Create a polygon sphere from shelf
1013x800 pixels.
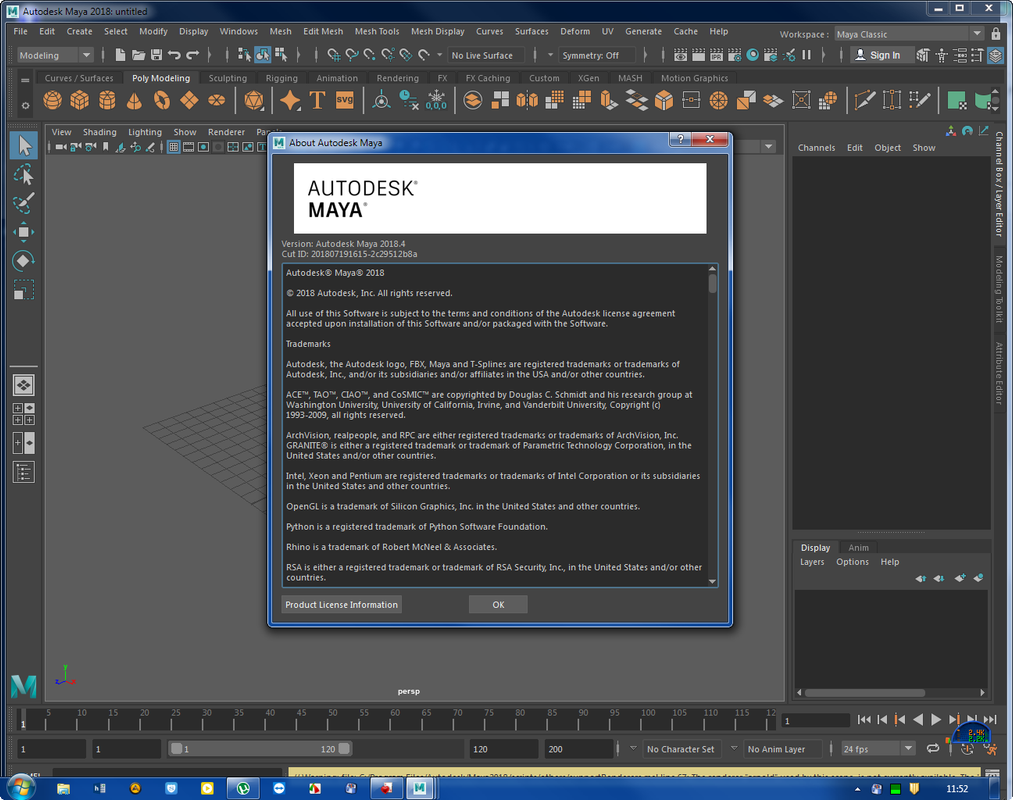[x=52, y=100]
